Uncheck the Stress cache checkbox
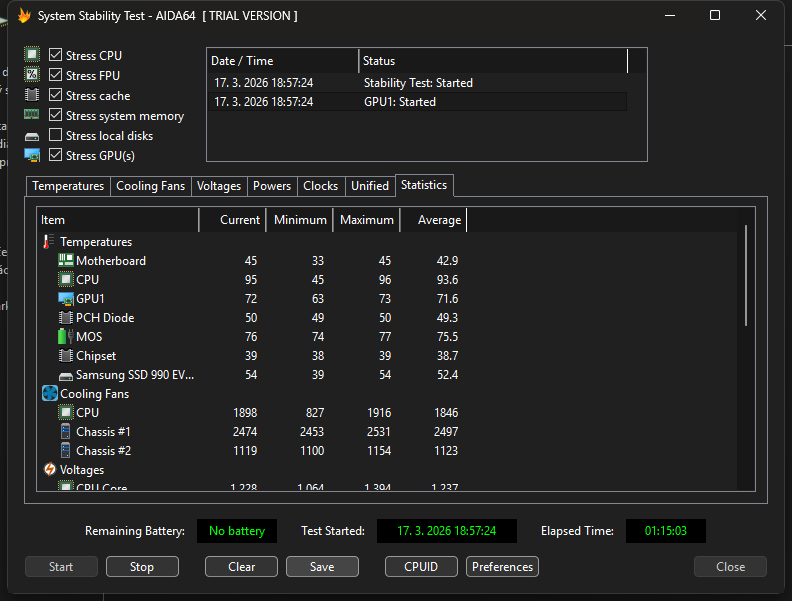The image size is (792, 601). pos(55,95)
